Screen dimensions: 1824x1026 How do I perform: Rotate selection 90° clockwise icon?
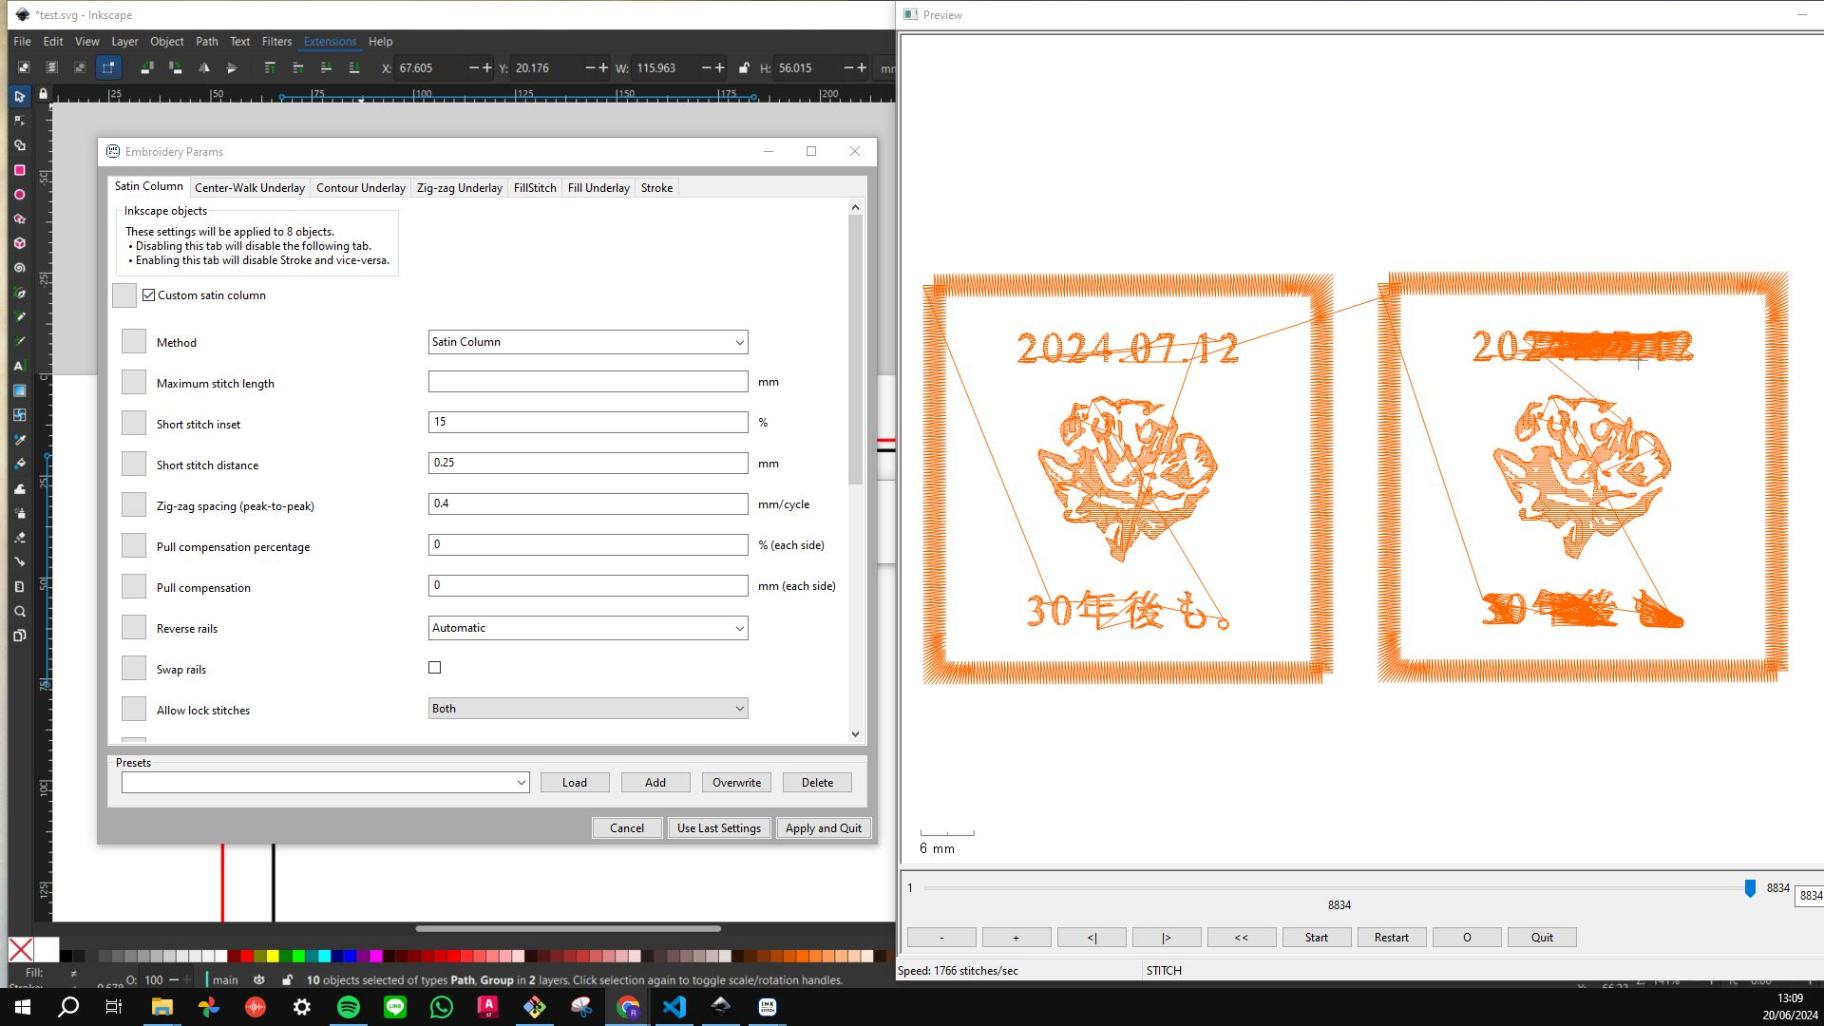click(x=175, y=68)
